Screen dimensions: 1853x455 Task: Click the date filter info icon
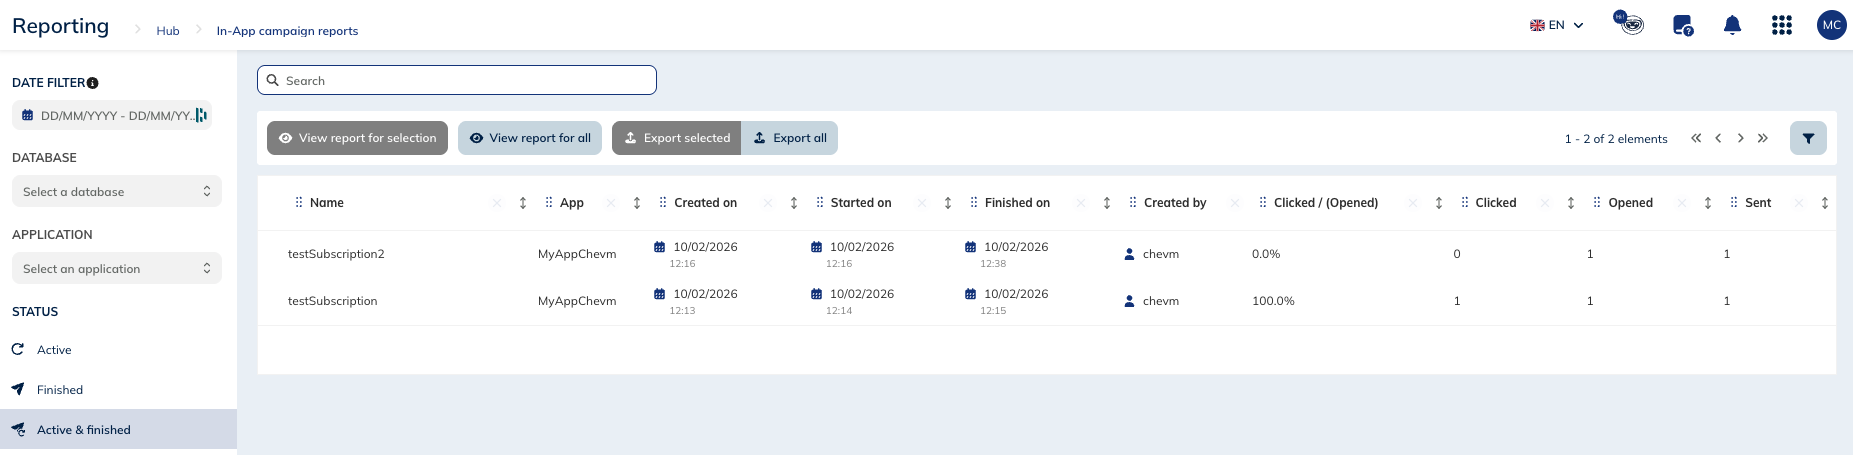(x=93, y=83)
